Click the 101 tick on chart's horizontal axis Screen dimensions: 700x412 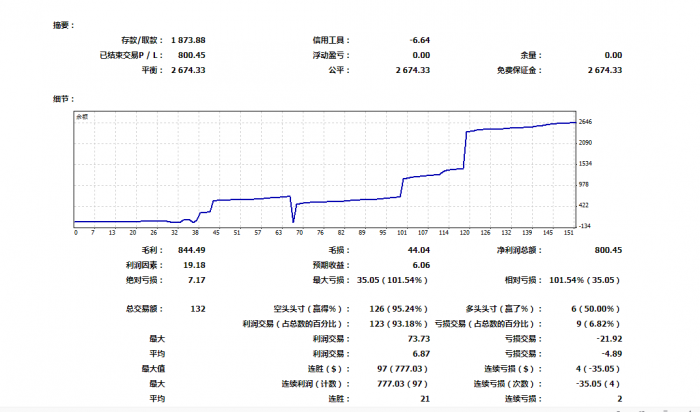401,232
